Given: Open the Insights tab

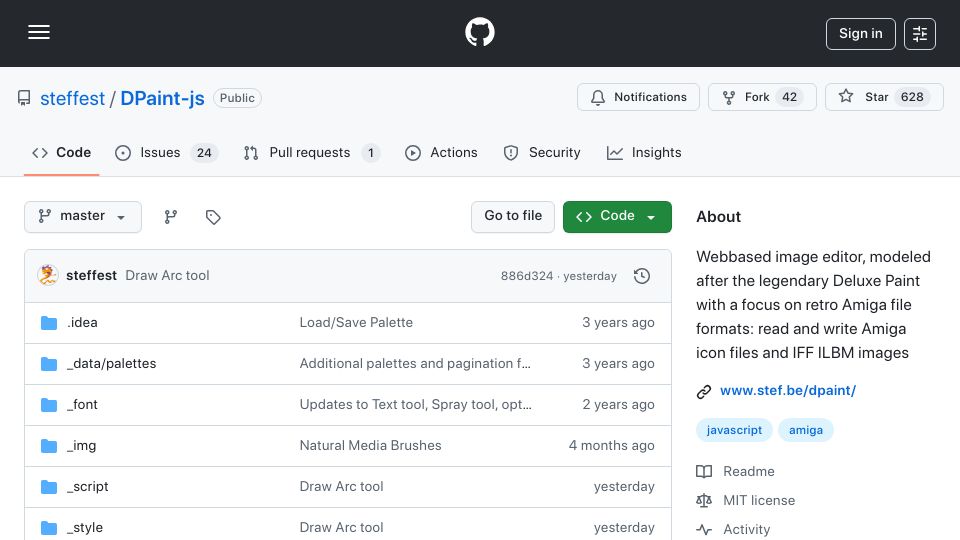Looking at the screenshot, I should 643,152.
